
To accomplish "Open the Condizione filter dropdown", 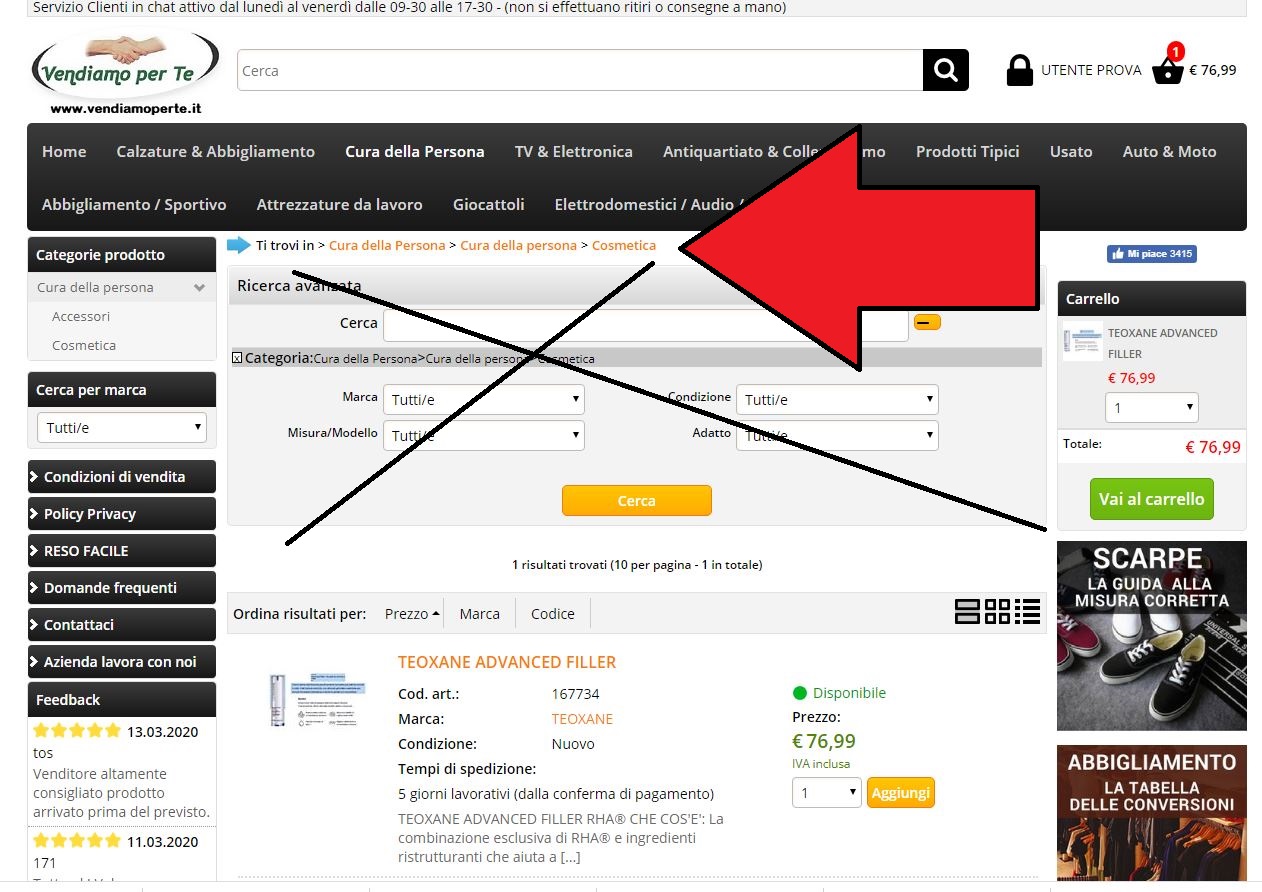I will point(837,399).
